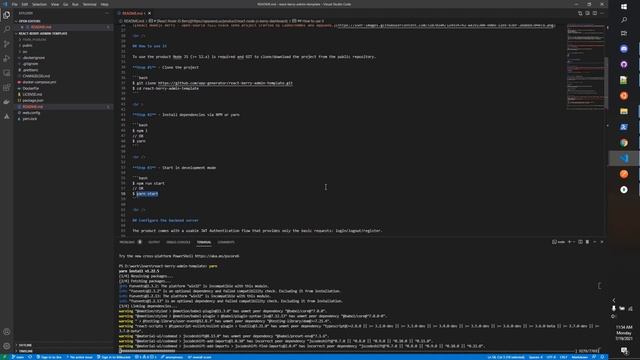
Task: Open the Run and Debug view
Action: (x=7, y=58)
